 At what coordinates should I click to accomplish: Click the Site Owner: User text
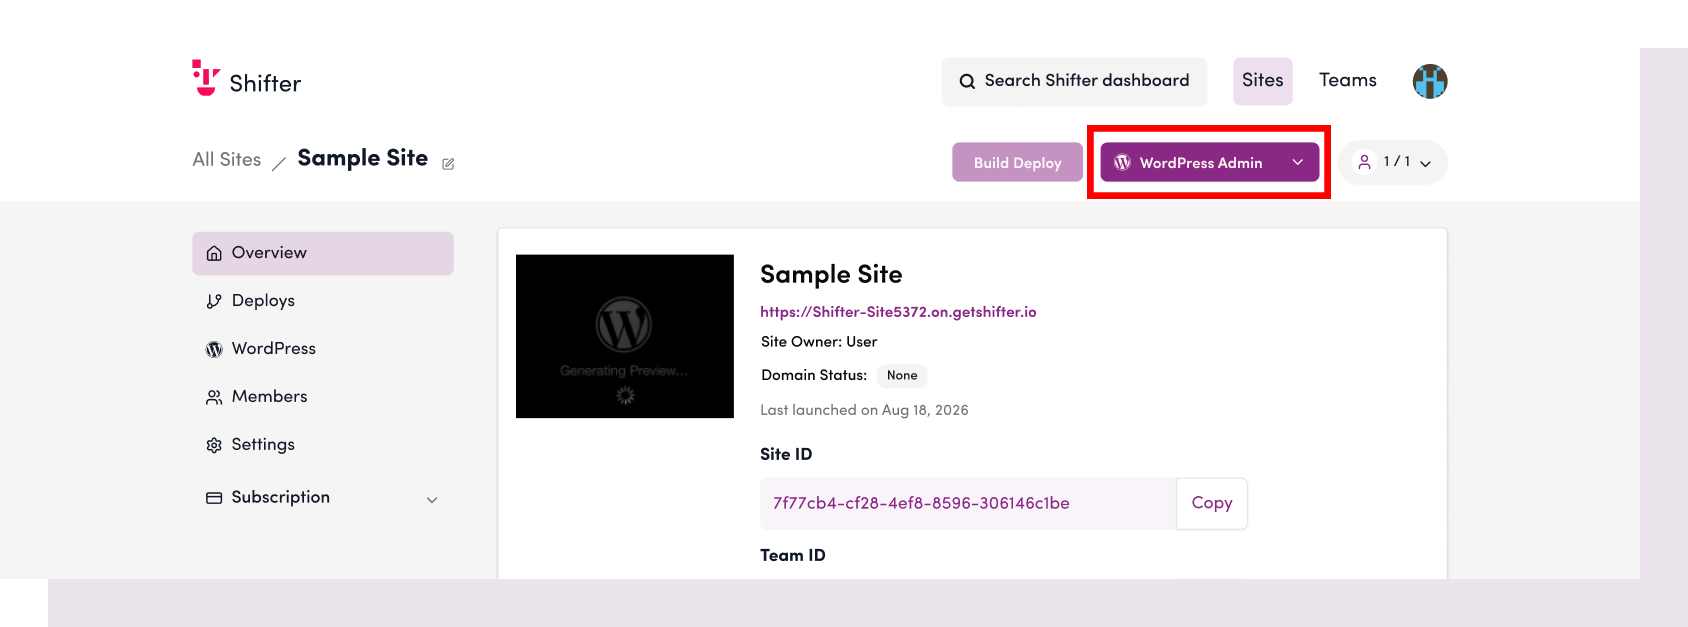click(819, 342)
